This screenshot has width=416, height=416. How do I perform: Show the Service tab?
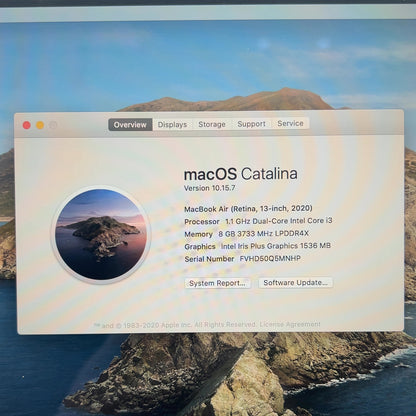(290, 123)
